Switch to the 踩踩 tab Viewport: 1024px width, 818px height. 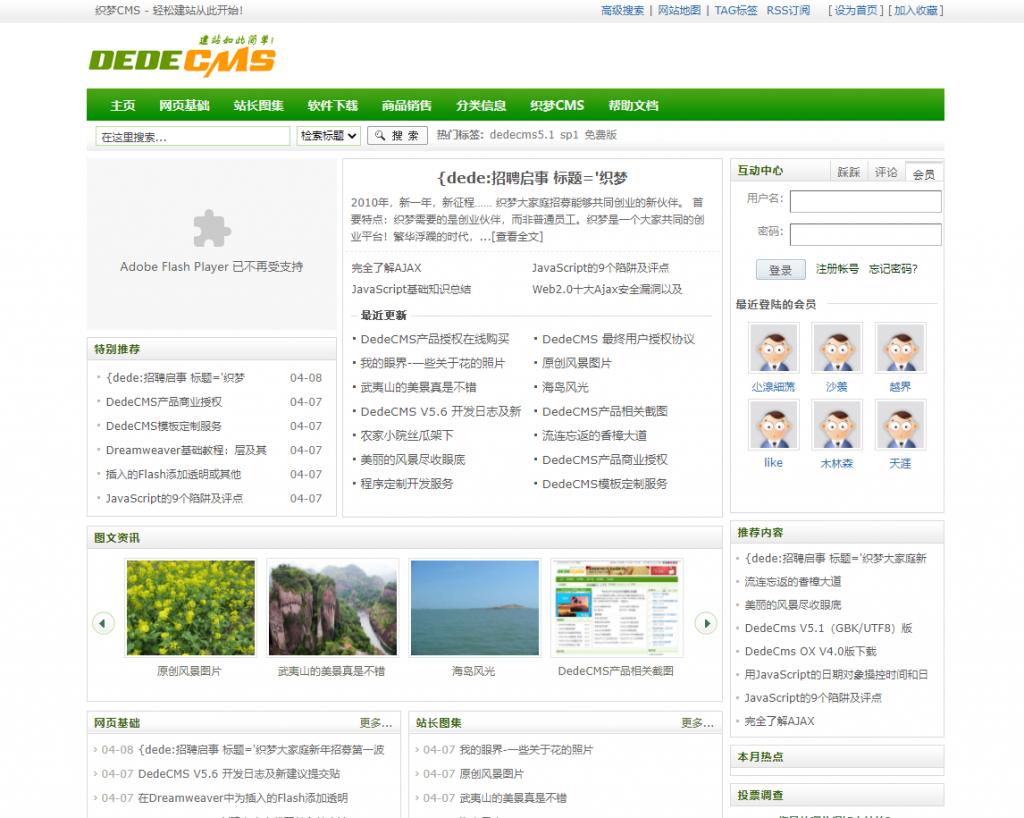[x=846, y=171]
